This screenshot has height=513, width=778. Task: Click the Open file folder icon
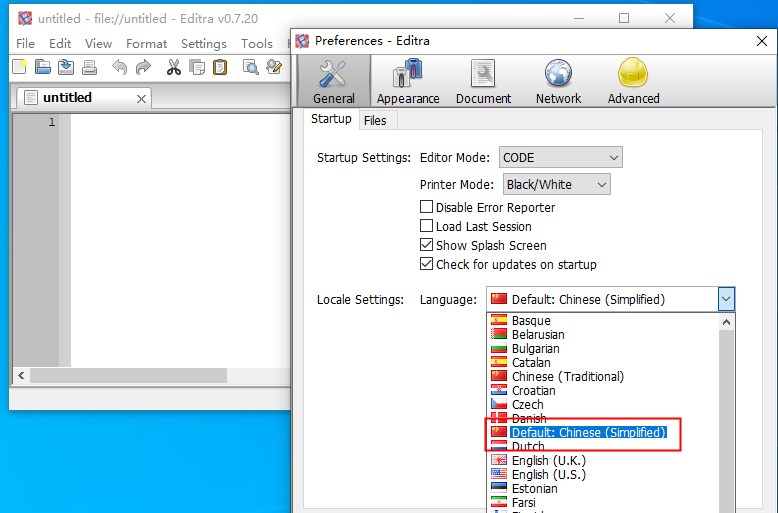pos(43,66)
